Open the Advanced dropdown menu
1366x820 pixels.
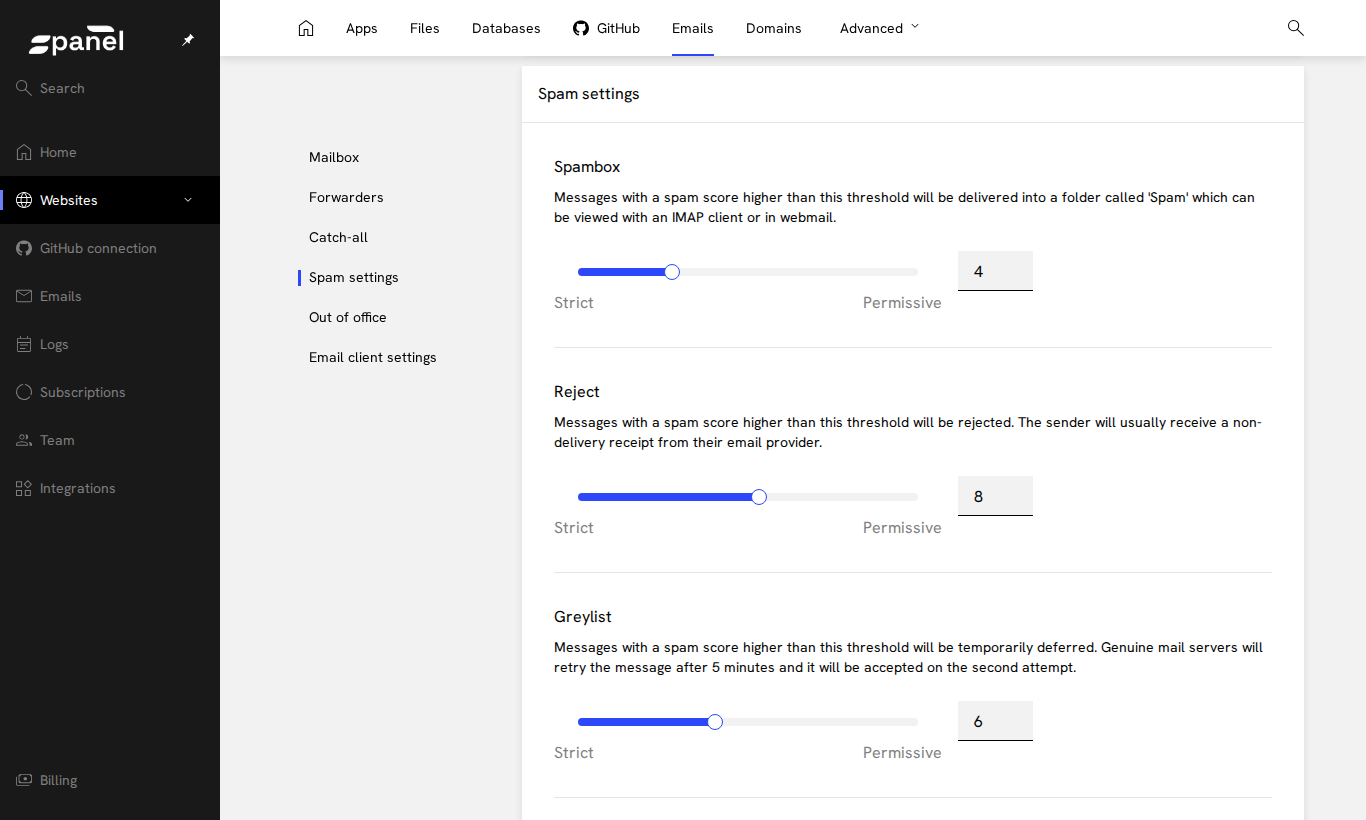(x=879, y=28)
